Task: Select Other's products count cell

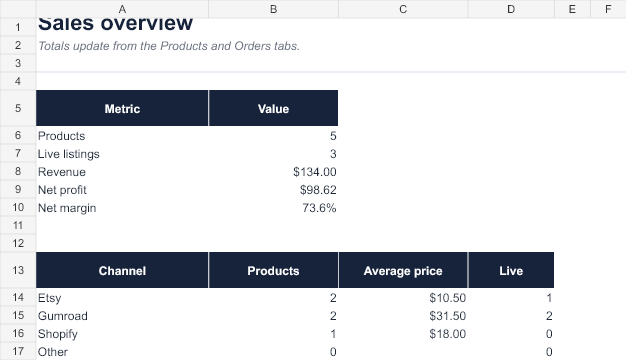Action: pyautogui.click(x=273, y=351)
